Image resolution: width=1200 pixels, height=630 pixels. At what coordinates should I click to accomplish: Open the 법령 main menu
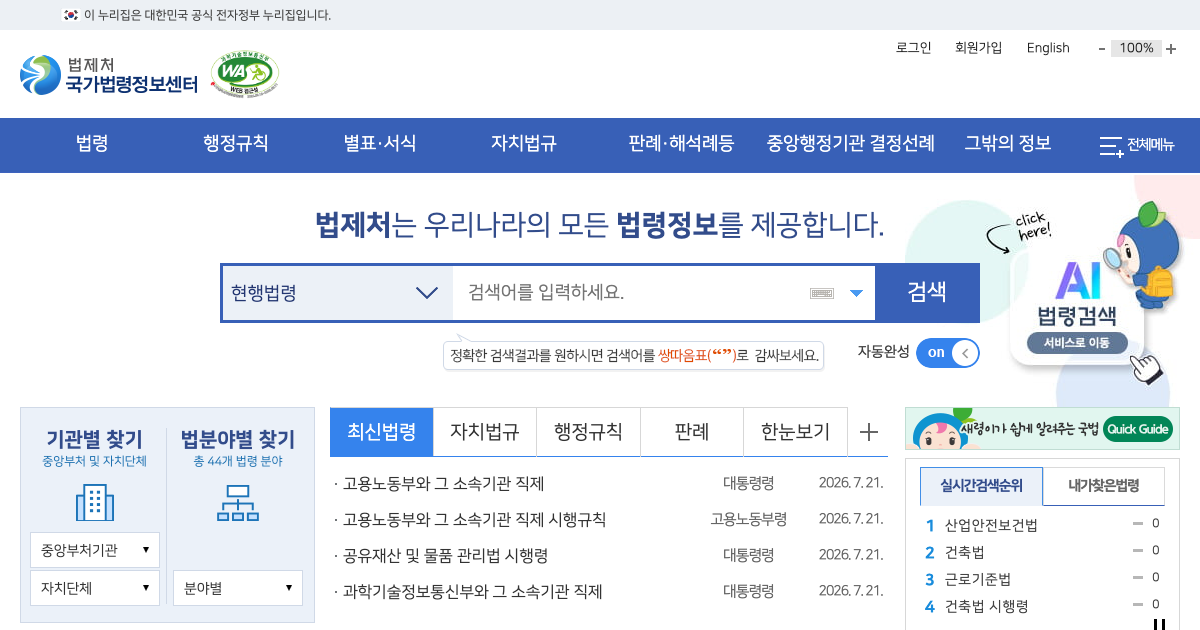92,144
